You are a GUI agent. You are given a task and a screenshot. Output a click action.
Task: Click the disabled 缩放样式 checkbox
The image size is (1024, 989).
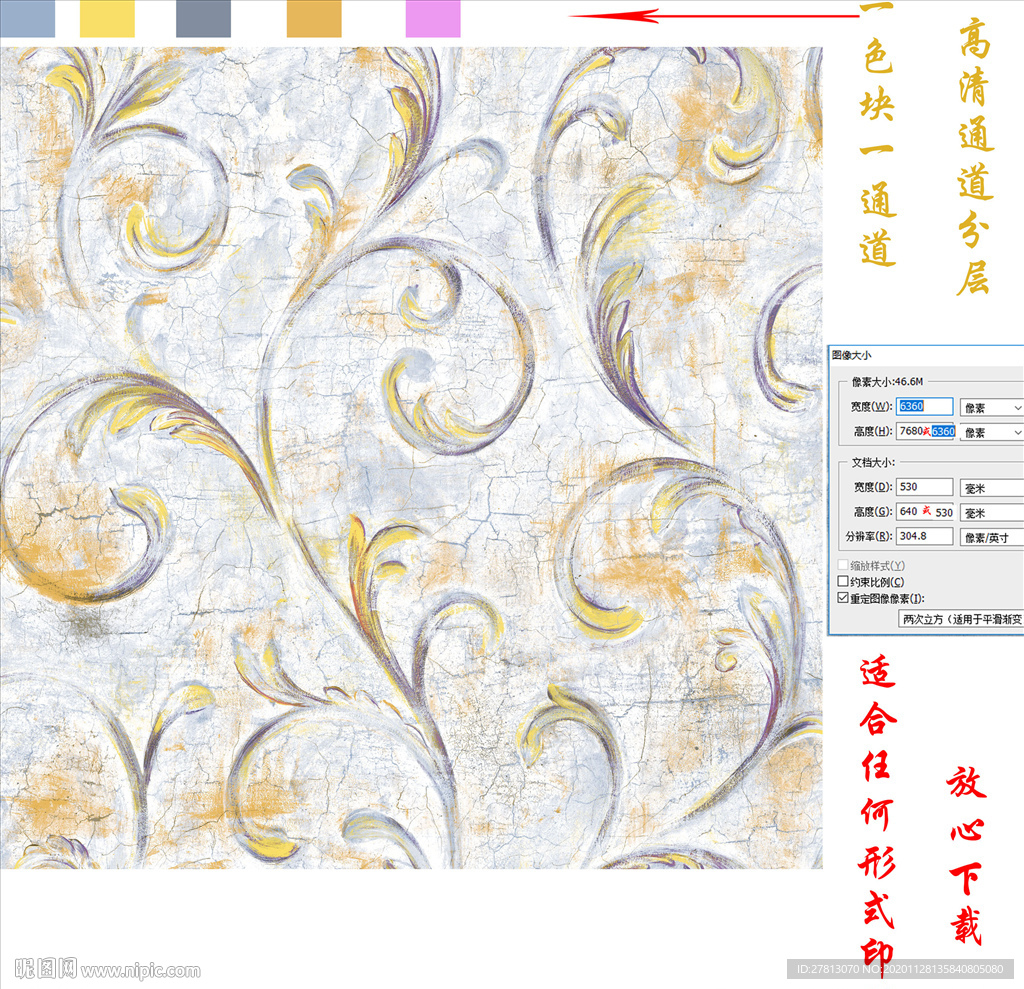[843, 564]
